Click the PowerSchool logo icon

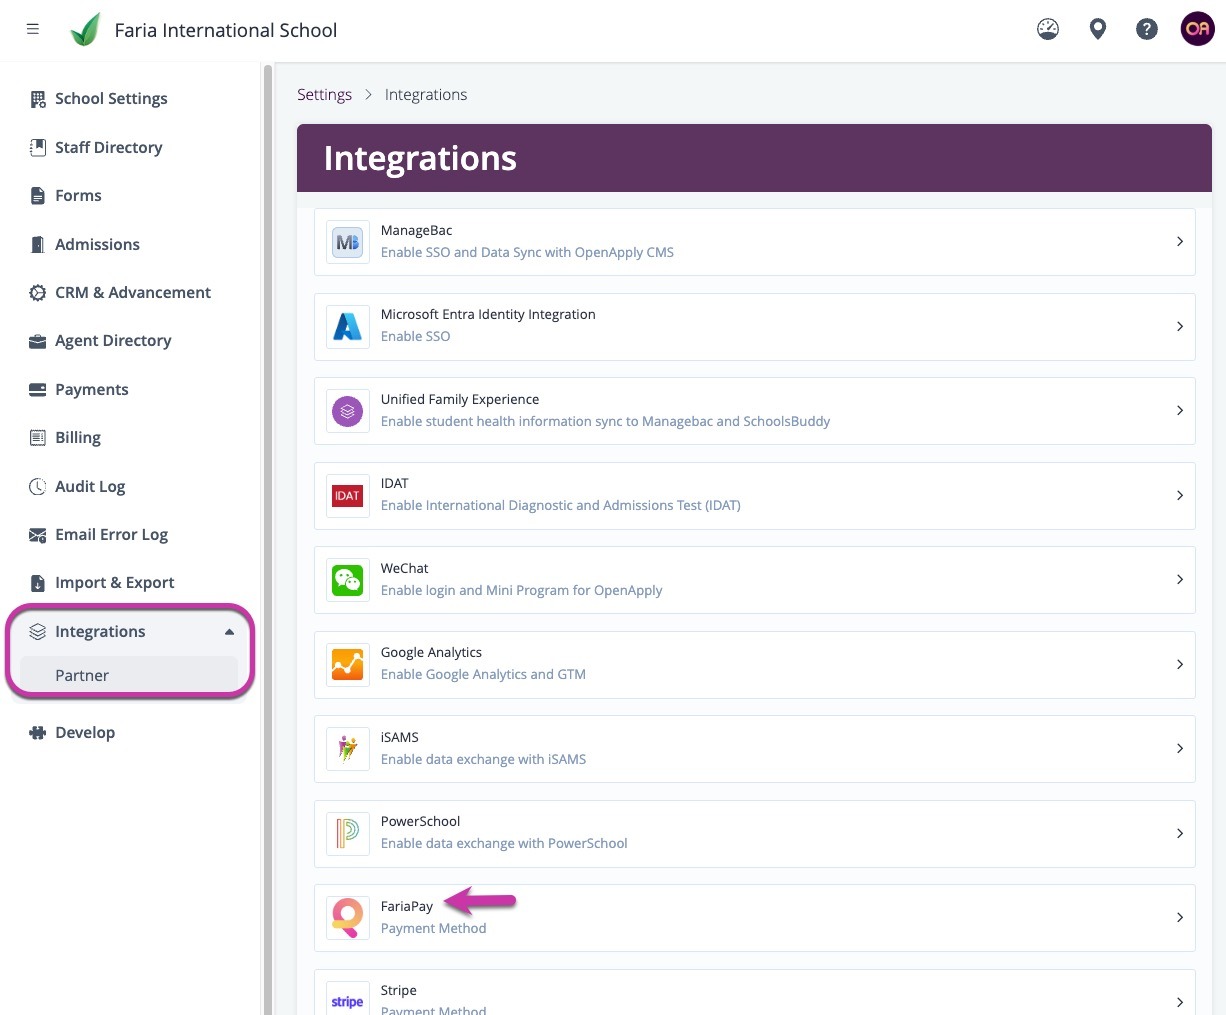click(347, 833)
